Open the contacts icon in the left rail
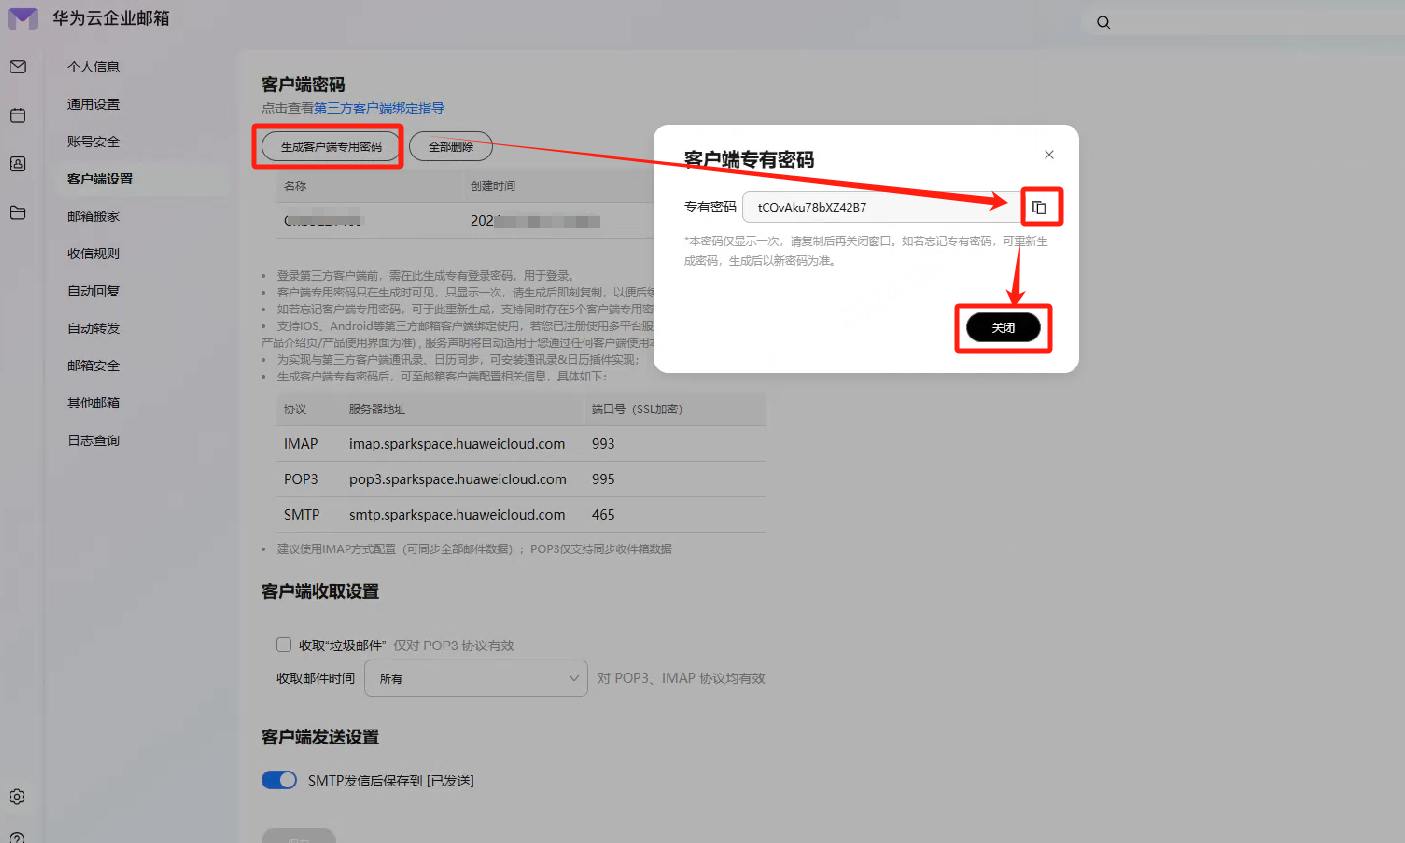The width and height of the screenshot is (1405, 843). pos(17,164)
